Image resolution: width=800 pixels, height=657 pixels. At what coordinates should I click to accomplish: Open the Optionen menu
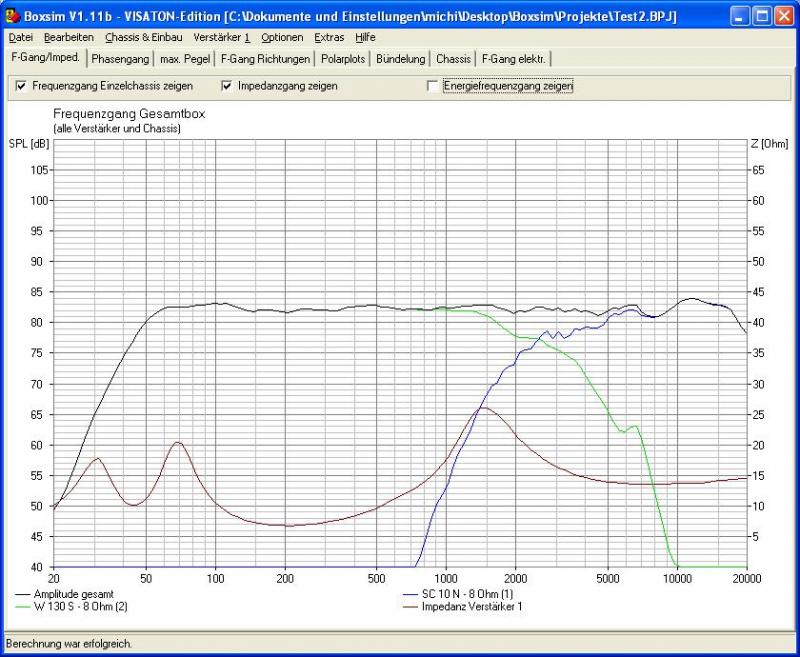tap(282, 37)
